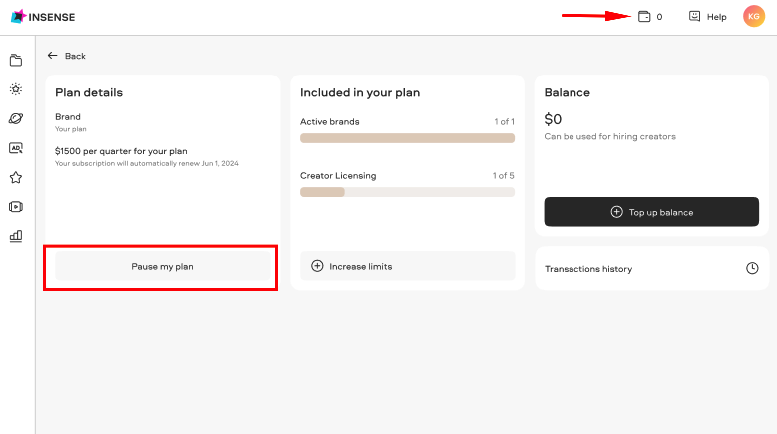The width and height of the screenshot is (777, 434).
Task: Open the bar chart analytics icon
Action: 16,236
